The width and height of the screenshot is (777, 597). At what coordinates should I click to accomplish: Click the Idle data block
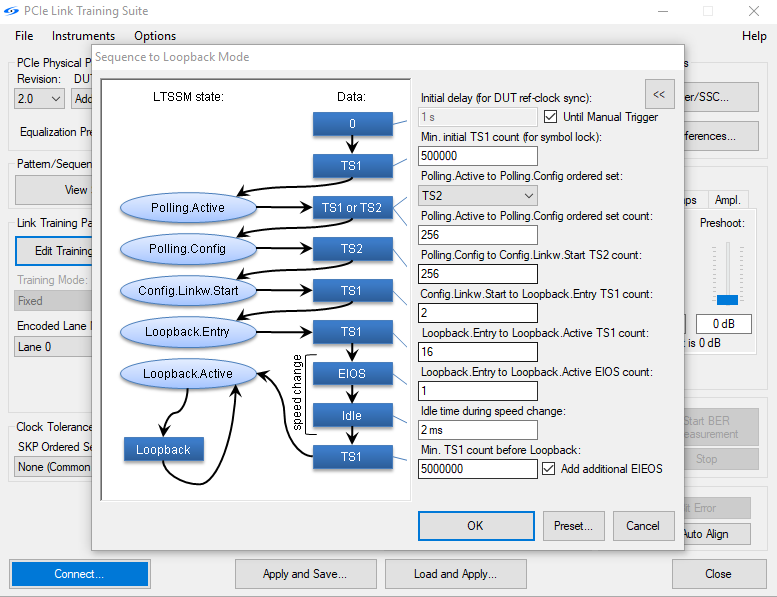(352, 415)
